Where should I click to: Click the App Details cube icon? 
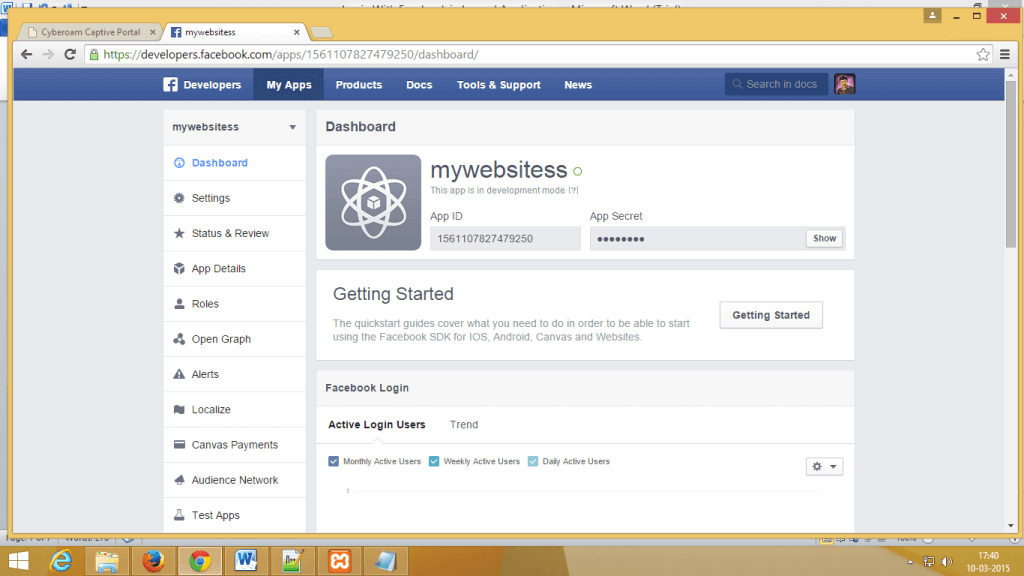tap(179, 268)
